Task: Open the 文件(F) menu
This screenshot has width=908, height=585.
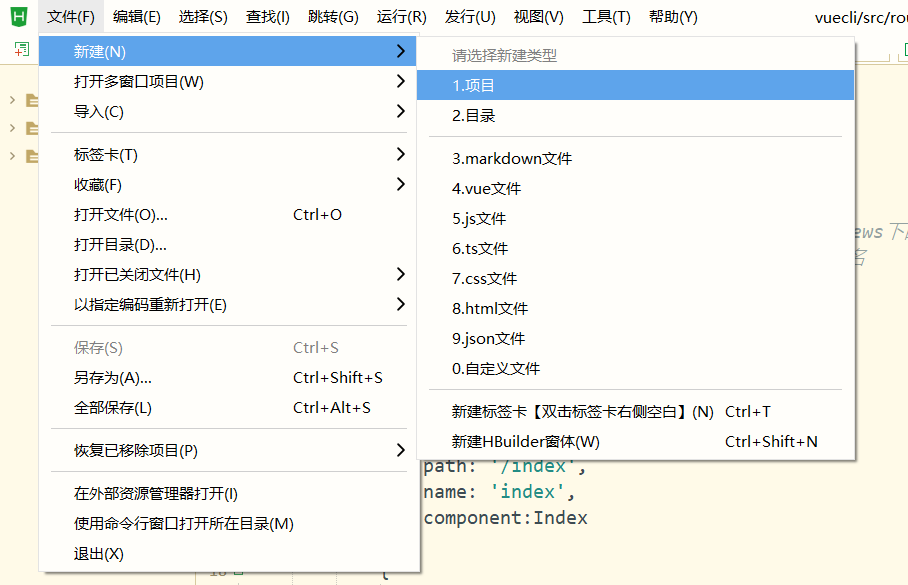Action: coord(71,17)
